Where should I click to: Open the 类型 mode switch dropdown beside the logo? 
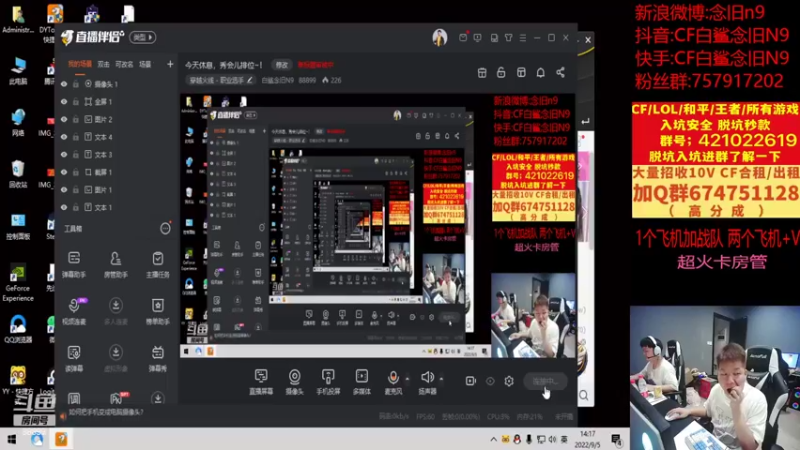(143, 37)
